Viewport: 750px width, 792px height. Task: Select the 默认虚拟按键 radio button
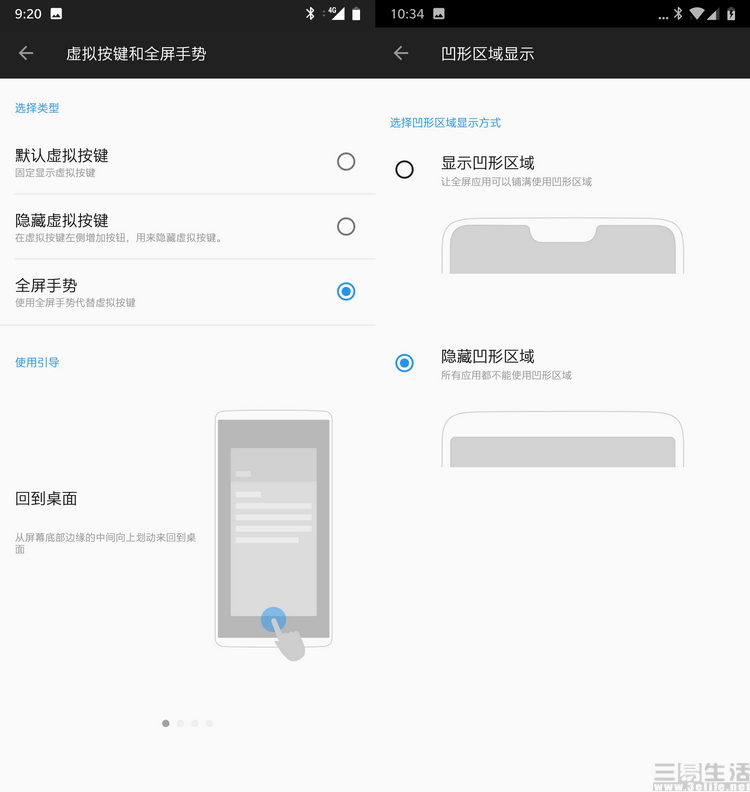(346, 161)
